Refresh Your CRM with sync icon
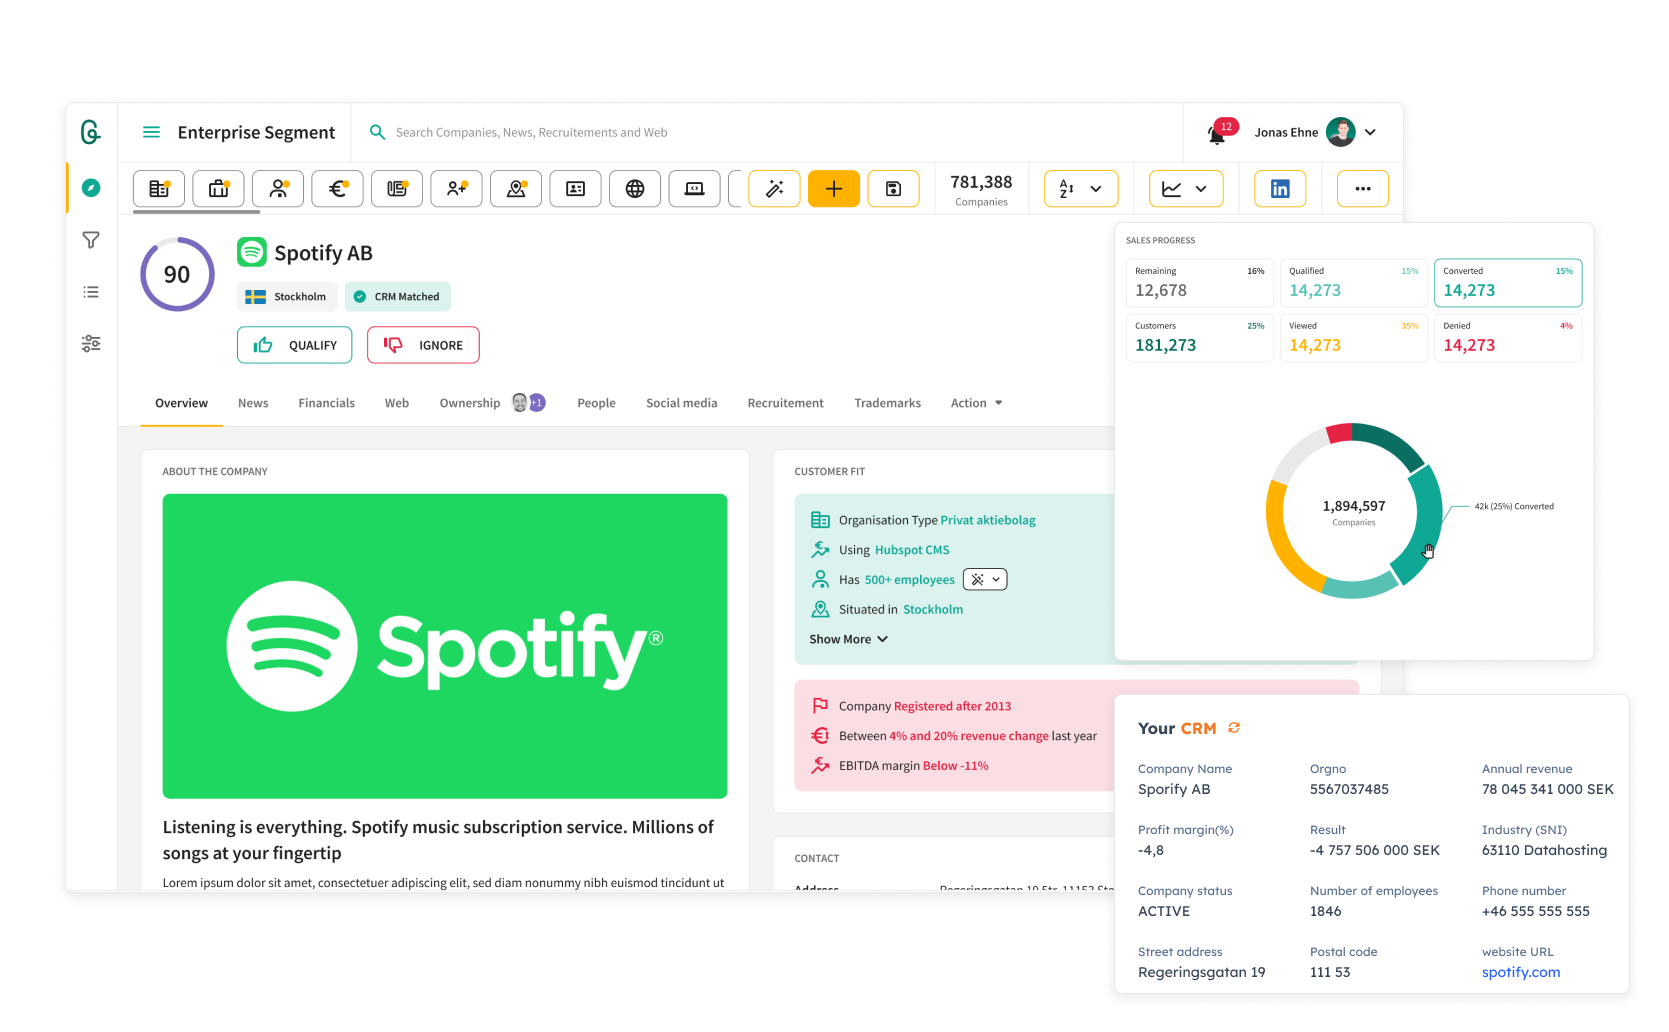Viewport: 1669px width, 1032px height. 1234,728
